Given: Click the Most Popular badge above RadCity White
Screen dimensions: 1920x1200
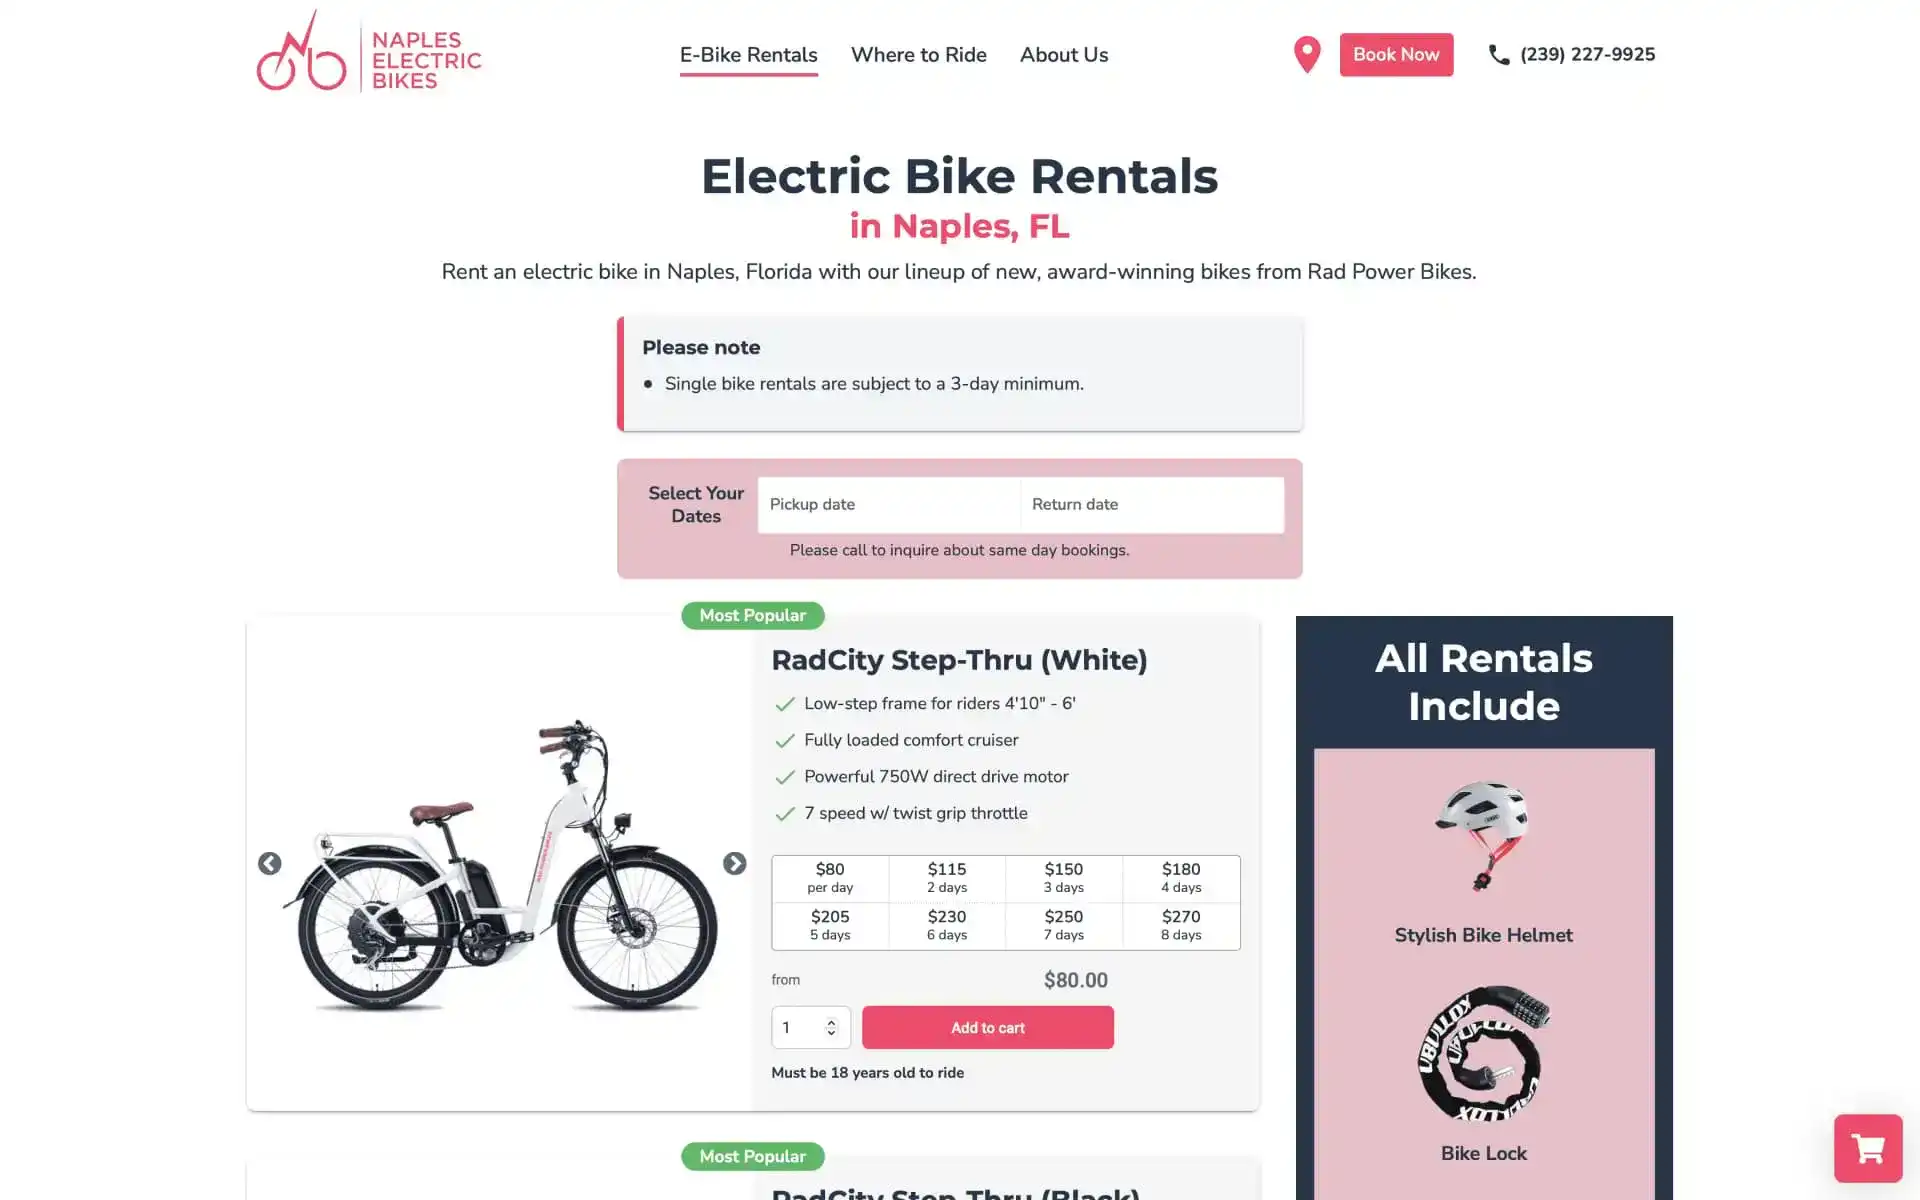Looking at the screenshot, I should coord(752,615).
